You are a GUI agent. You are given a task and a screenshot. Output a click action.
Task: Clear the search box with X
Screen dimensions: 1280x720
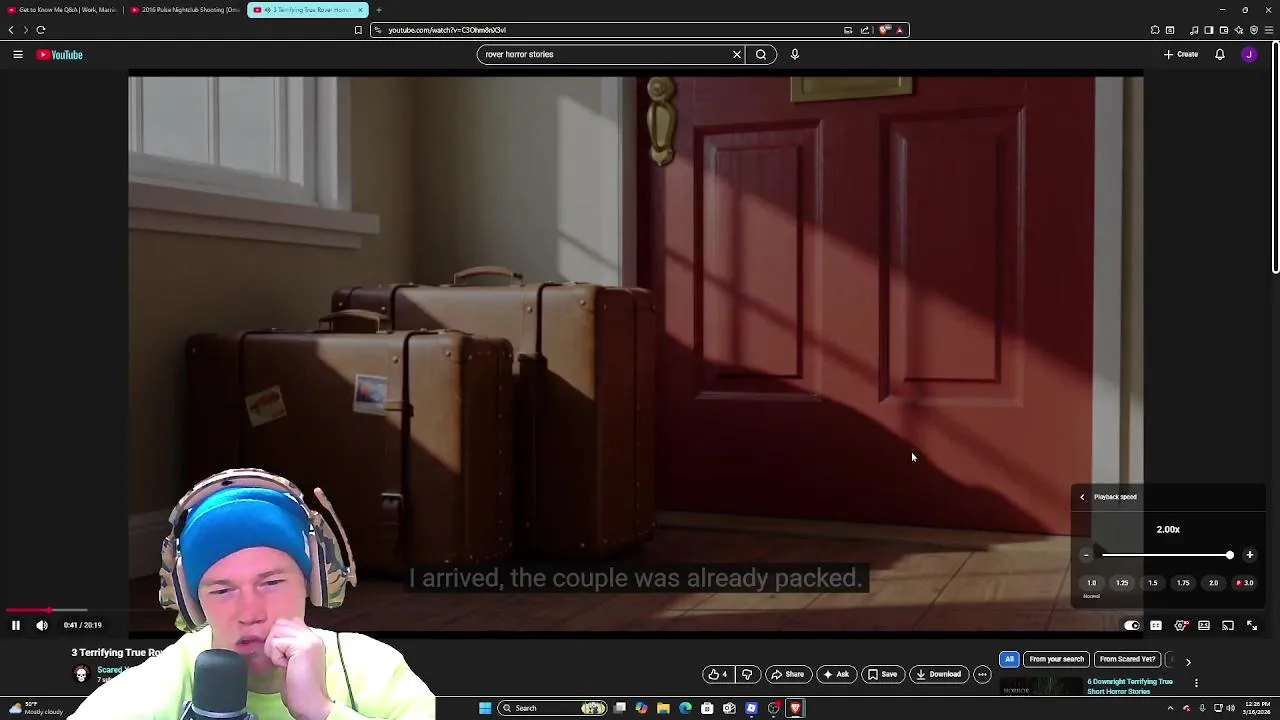tap(737, 55)
